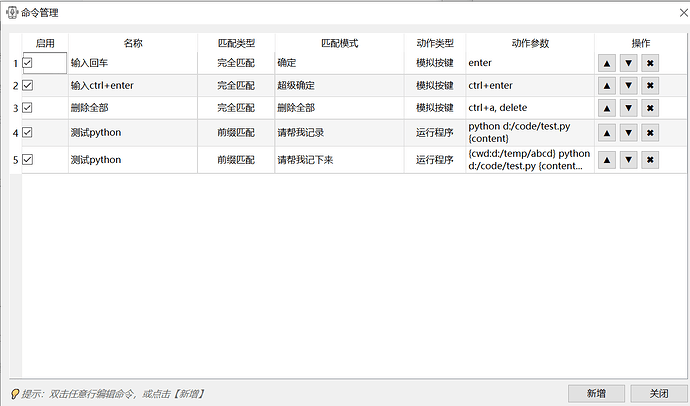This screenshot has height=406, width=690.
Task: Click the 匹配模式 column header
Action: click(x=339, y=43)
